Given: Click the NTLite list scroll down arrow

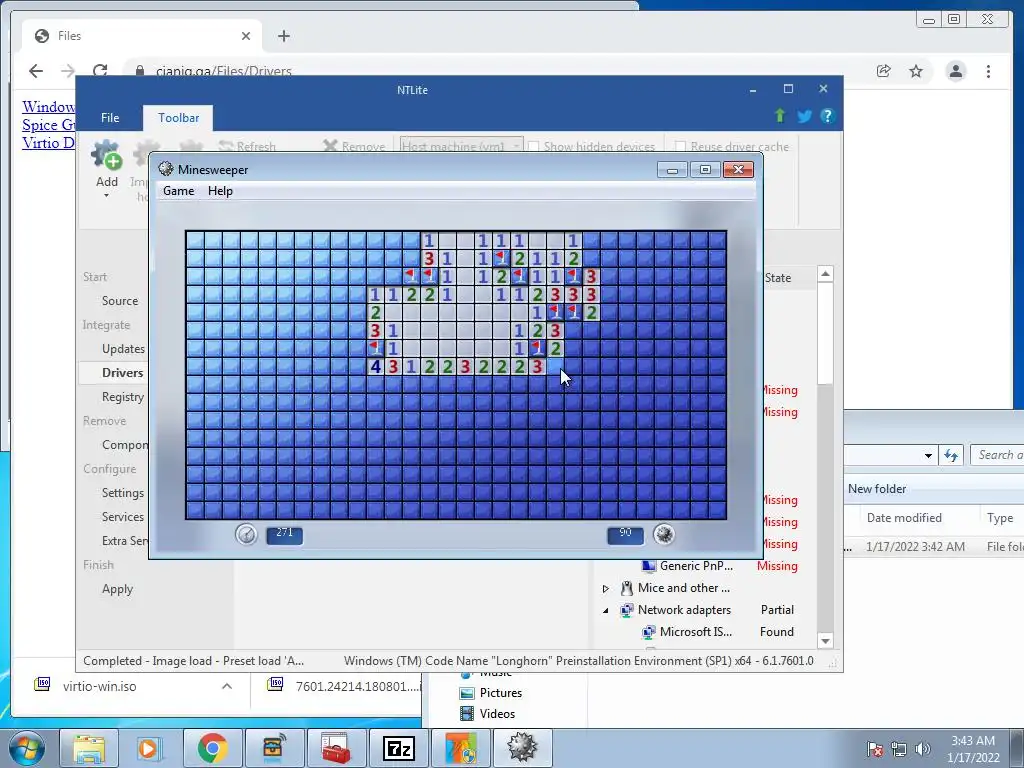Looking at the screenshot, I should click(x=825, y=641).
